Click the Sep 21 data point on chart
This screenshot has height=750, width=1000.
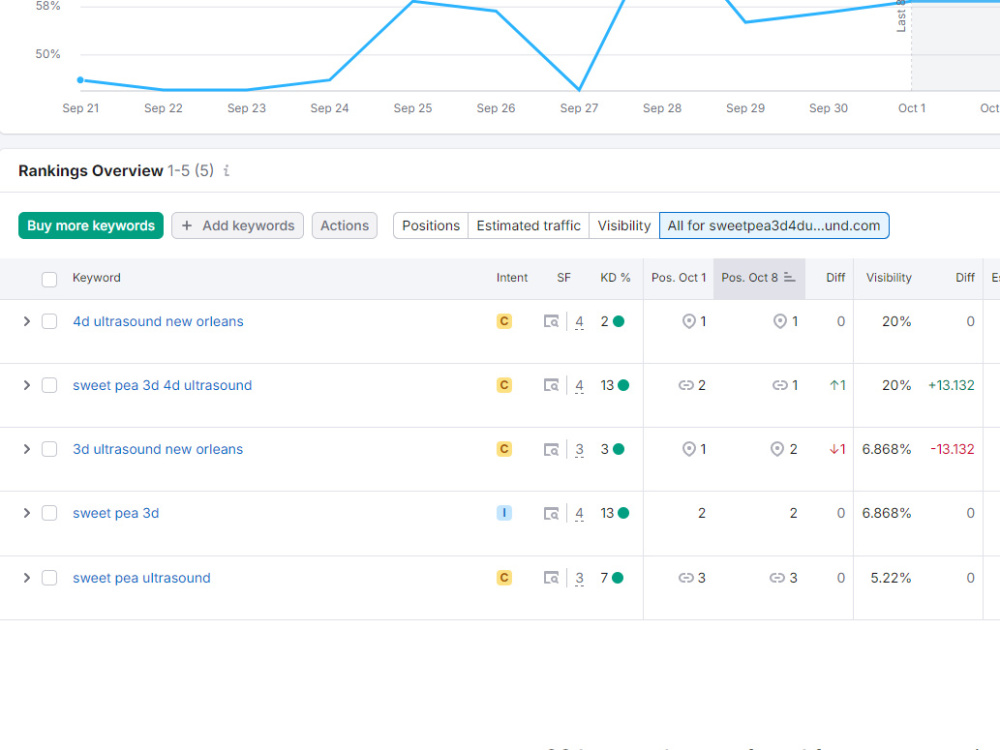[80, 80]
